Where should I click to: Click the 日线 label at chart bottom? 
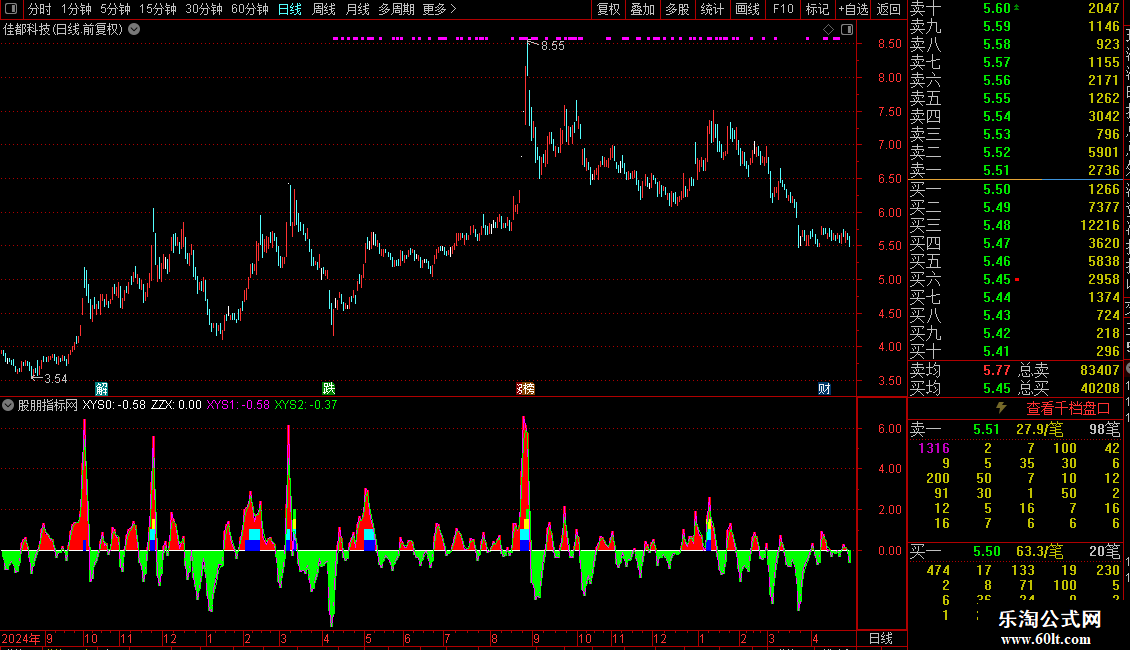pyautogui.click(x=881, y=638)
